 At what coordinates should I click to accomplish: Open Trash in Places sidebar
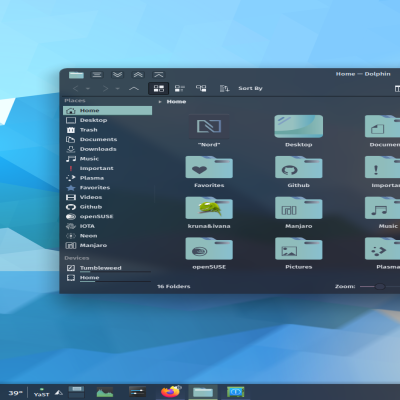pos(107,130)
